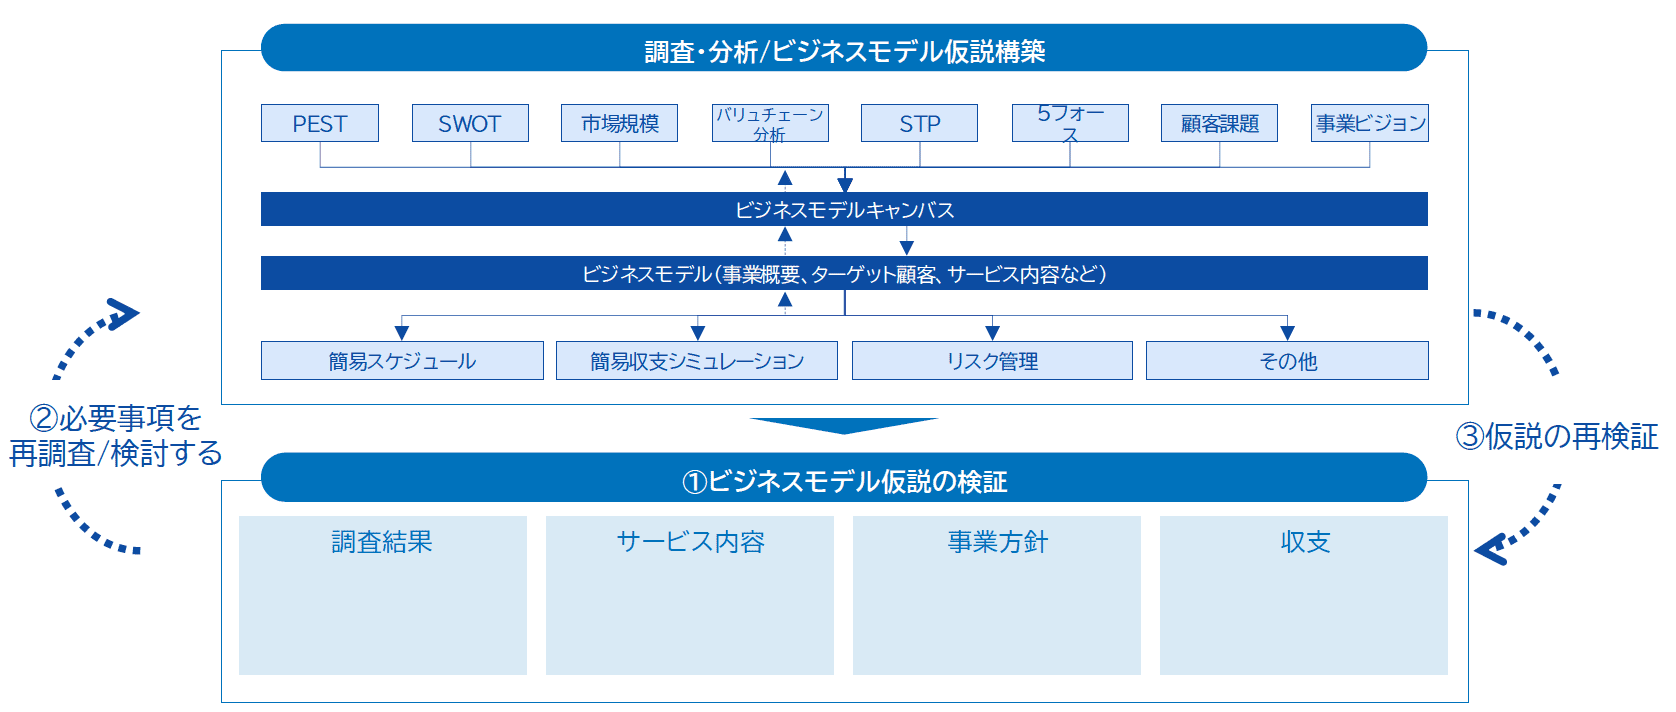Viewport: 1676px width, 712px height.
Task: Select the 事業ビジョン box
Action: point(1370,123)
